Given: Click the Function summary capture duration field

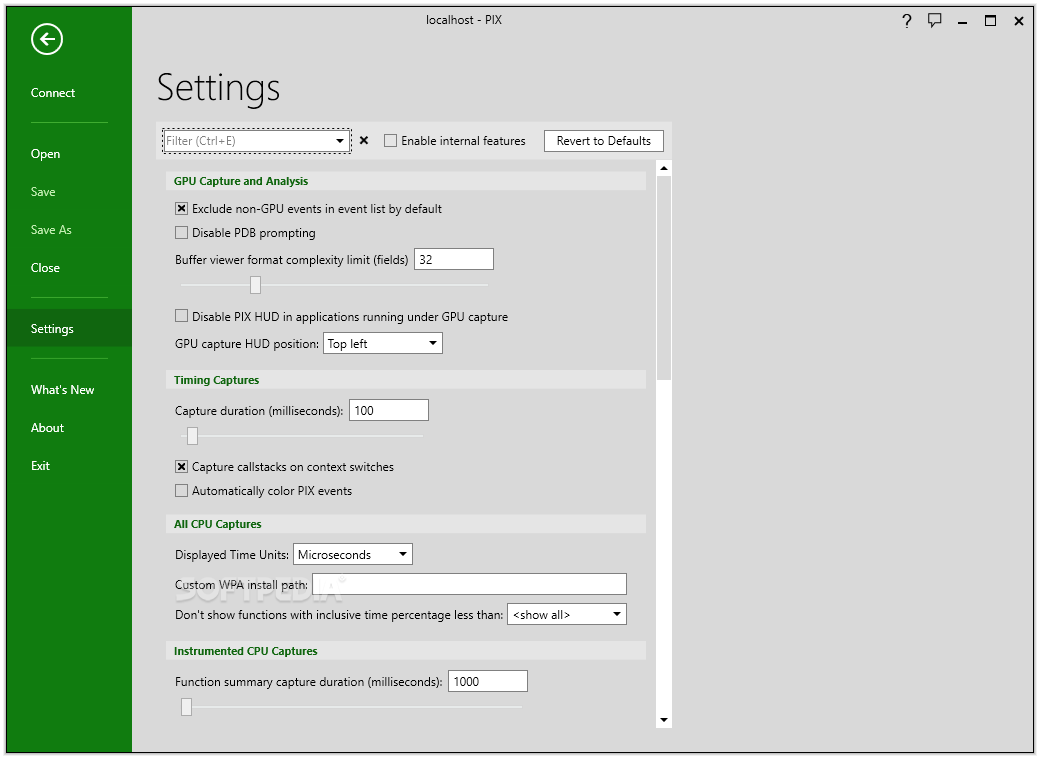Looking at the screenshot, I should coord(488,681).
